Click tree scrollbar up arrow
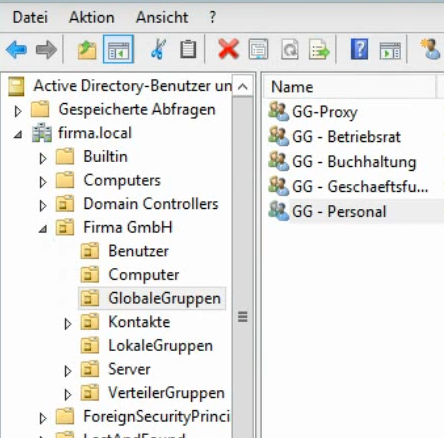 pyautogui.click(x=243, y=87)
